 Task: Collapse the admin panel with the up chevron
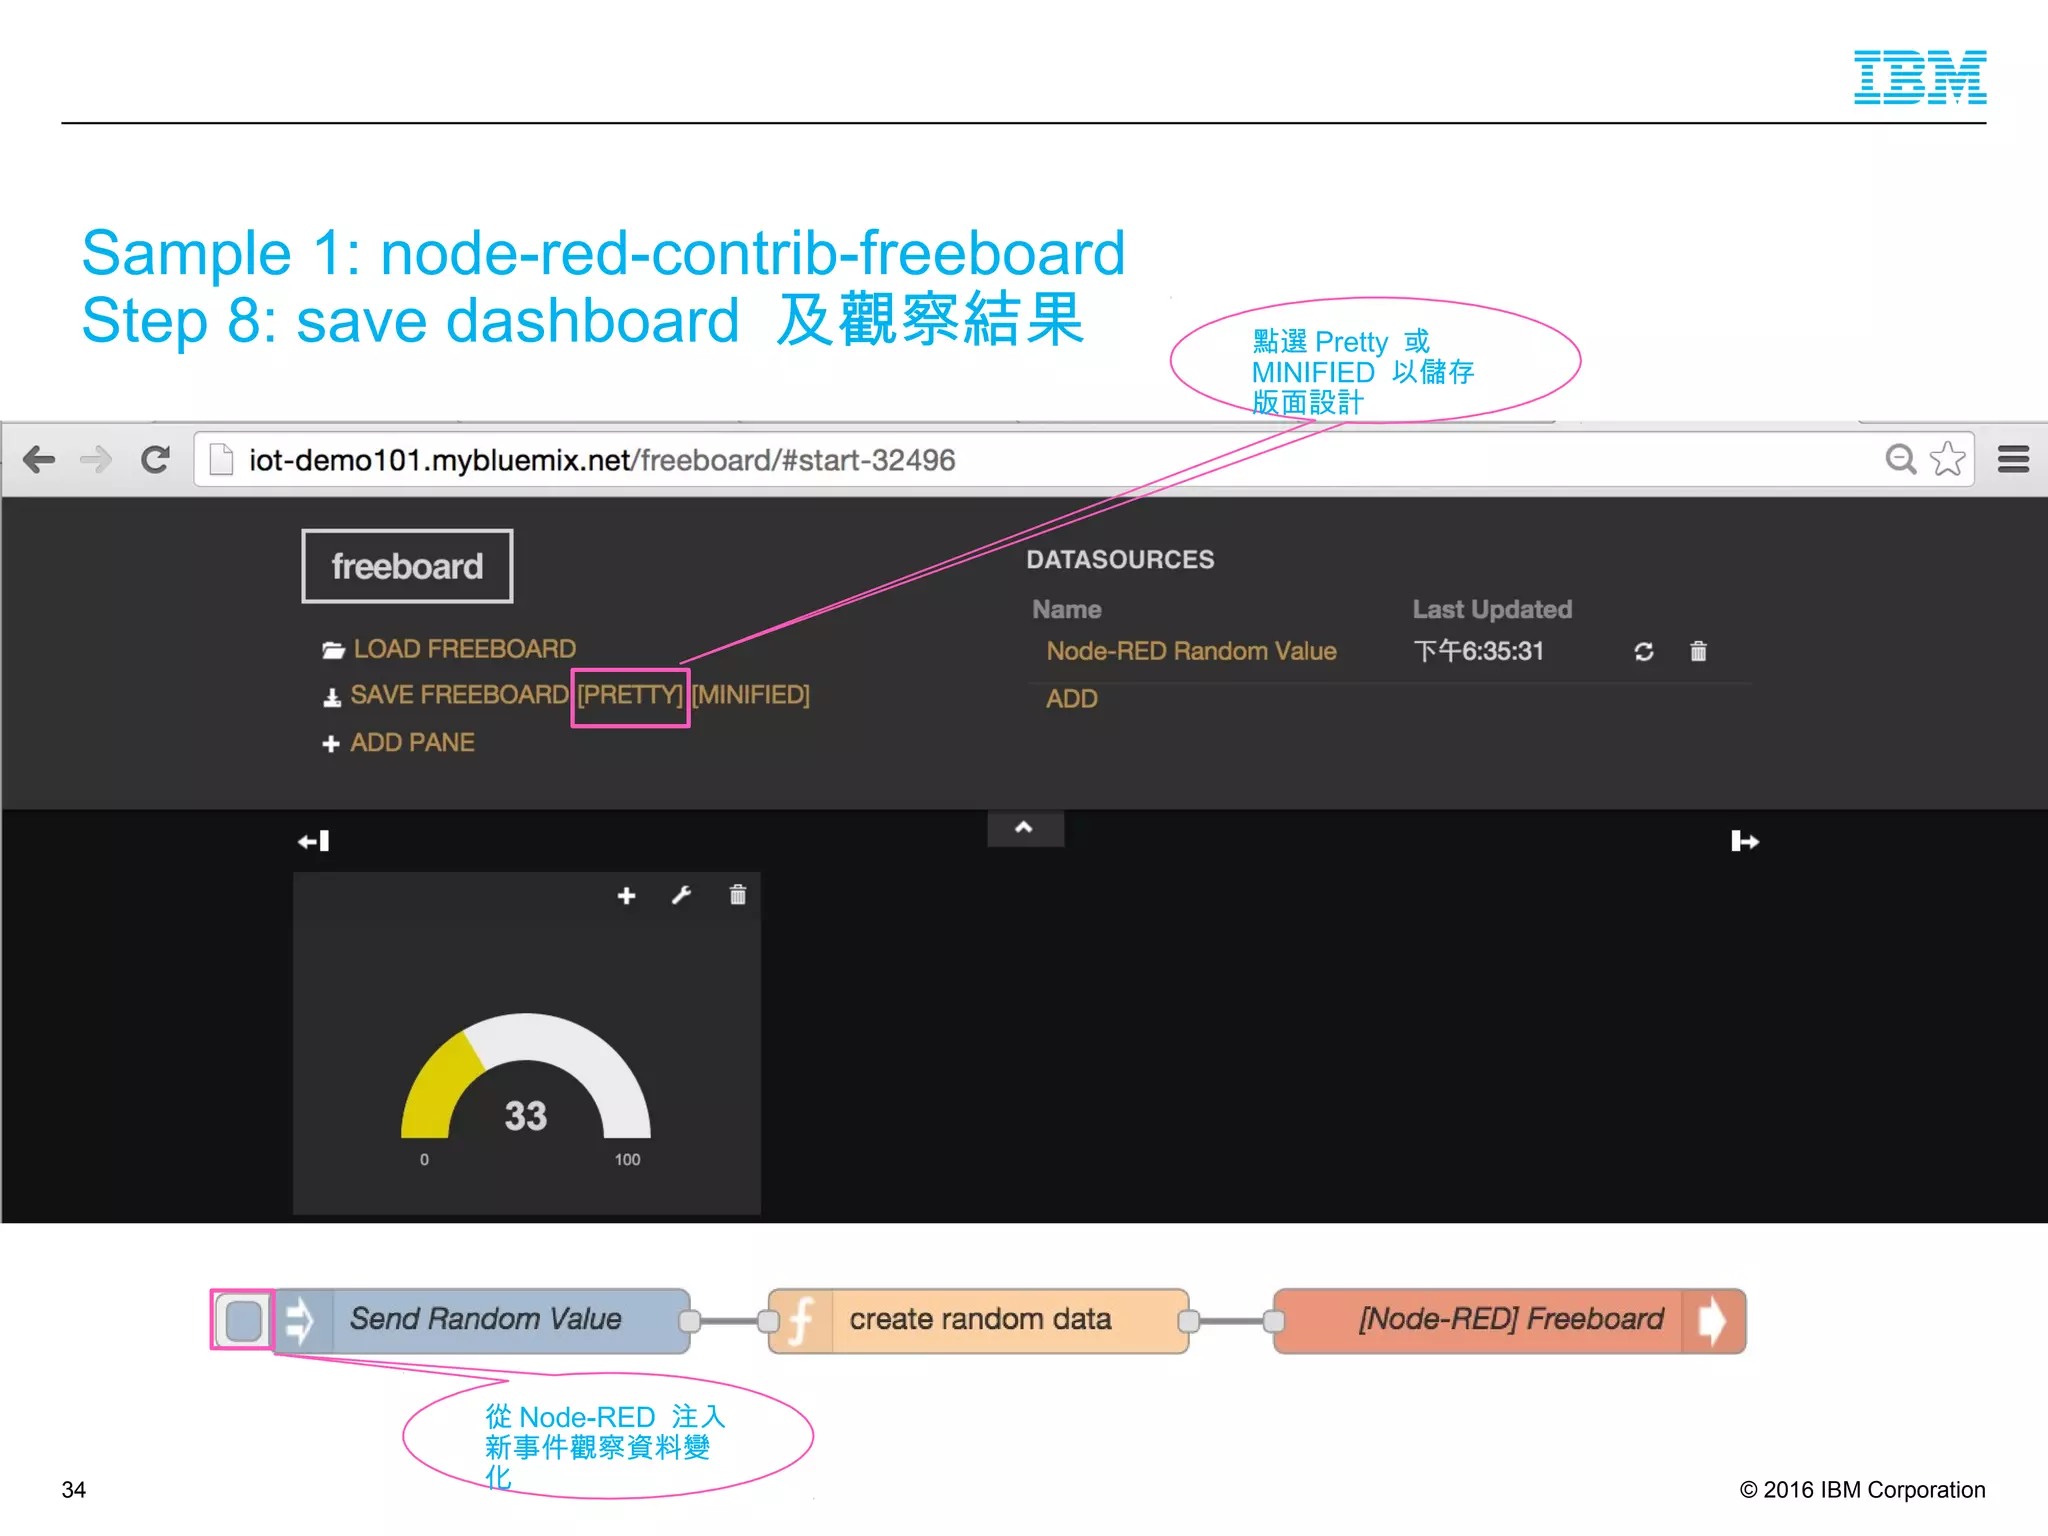pos(1025,828)
